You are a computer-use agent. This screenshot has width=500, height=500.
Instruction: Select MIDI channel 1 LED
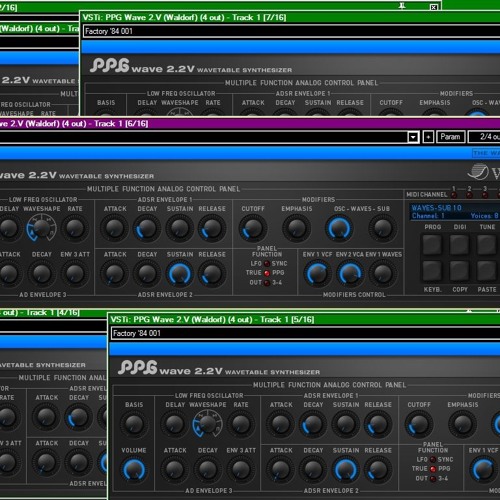(454, 195)
